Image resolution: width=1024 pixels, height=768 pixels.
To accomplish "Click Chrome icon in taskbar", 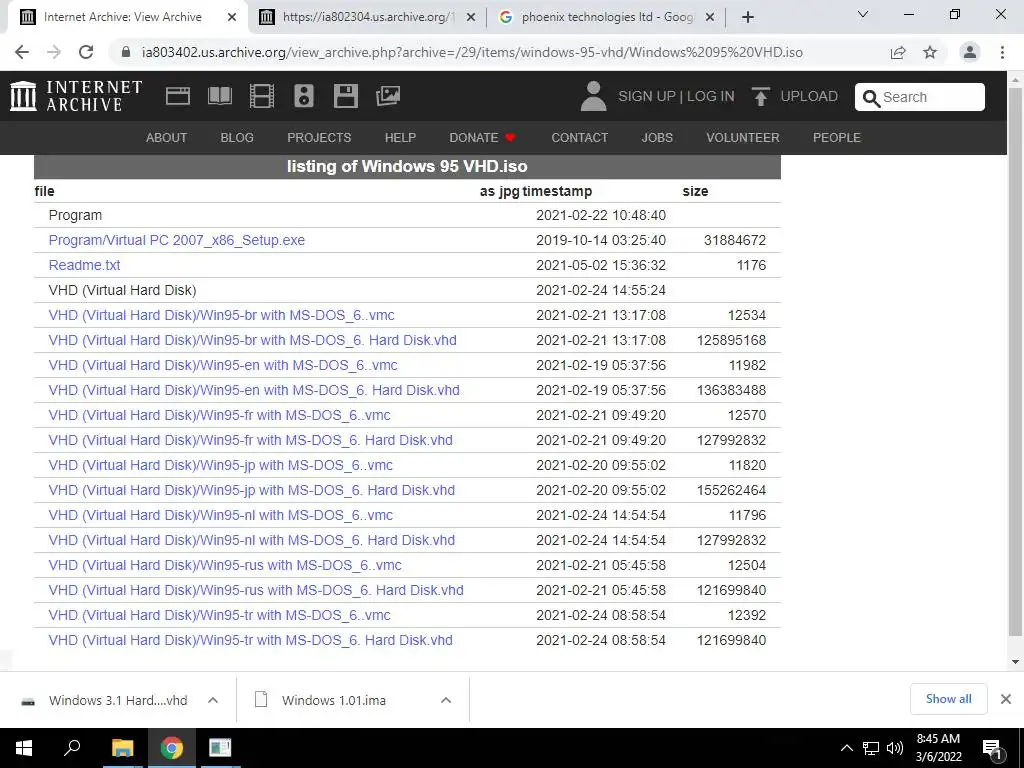I will 172,748.
